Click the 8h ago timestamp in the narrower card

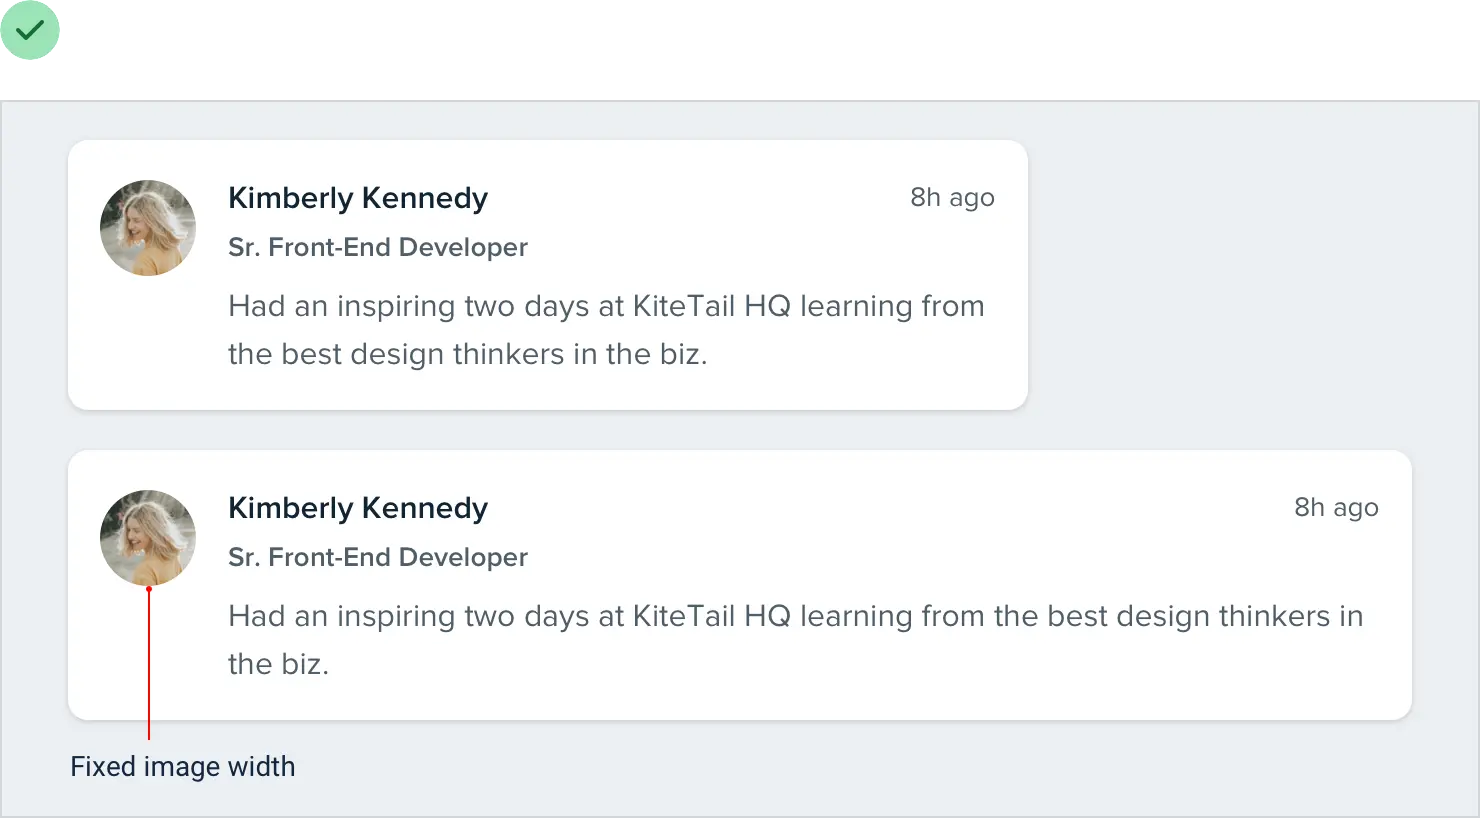click(x=952, y=198)
